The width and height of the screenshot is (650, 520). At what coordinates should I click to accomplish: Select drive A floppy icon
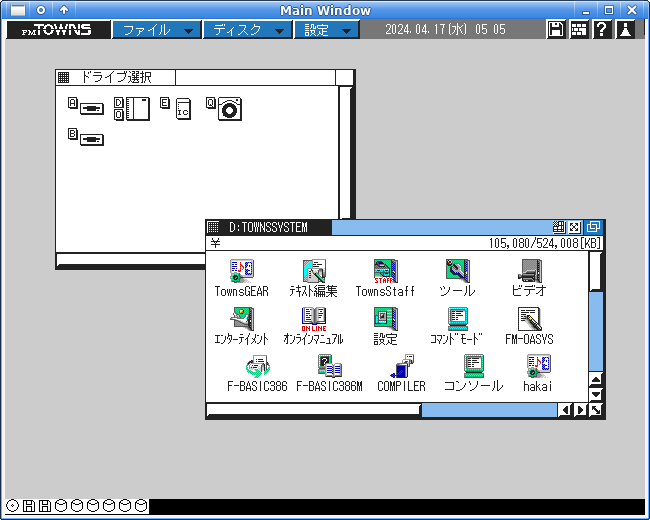[86, 107]
